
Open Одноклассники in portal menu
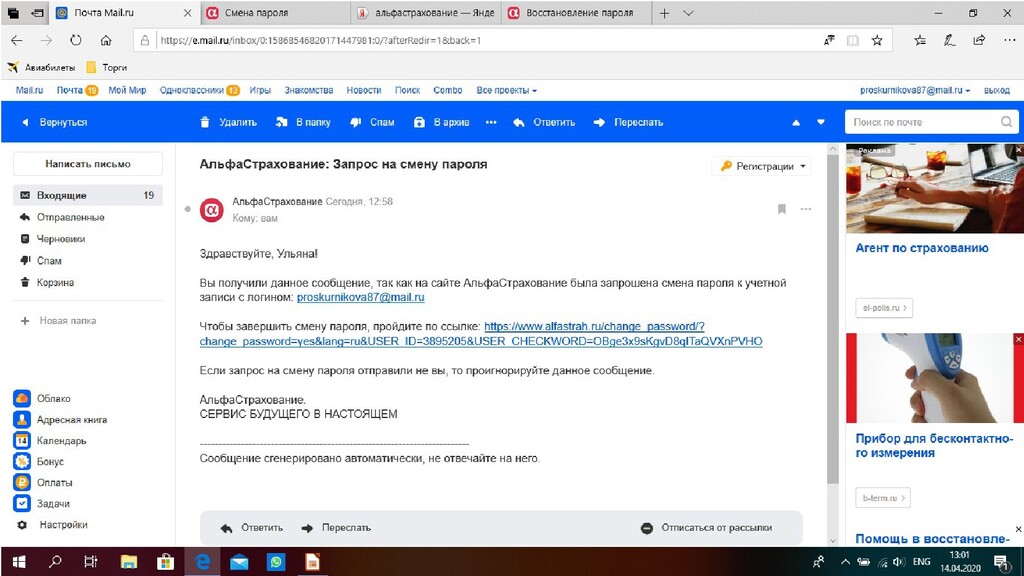pyautogui.click(x=191, y=90)
